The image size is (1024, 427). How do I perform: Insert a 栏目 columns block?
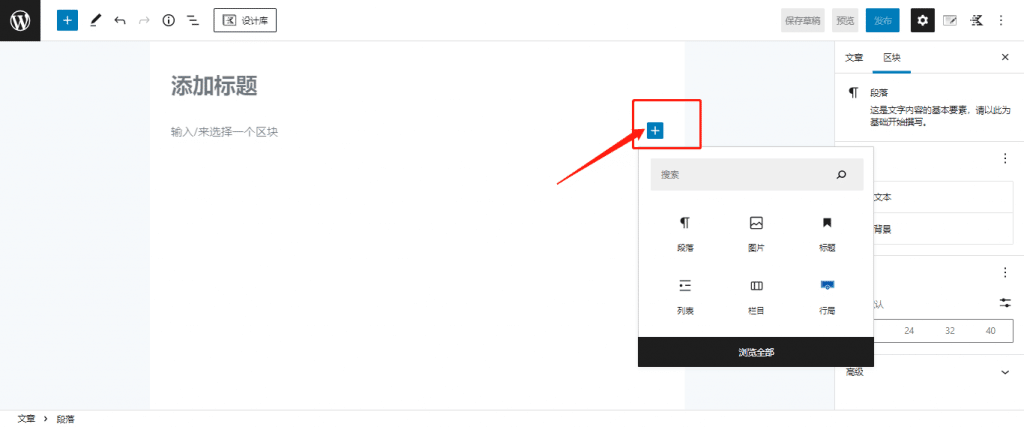(x=756, y=297)
